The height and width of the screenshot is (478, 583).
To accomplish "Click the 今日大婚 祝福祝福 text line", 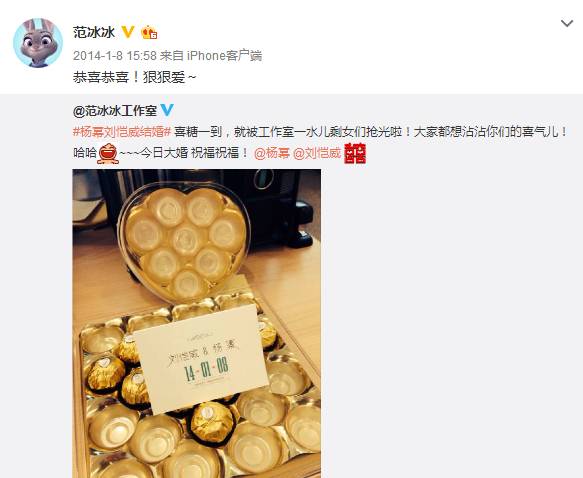I will tap(194, 153).
